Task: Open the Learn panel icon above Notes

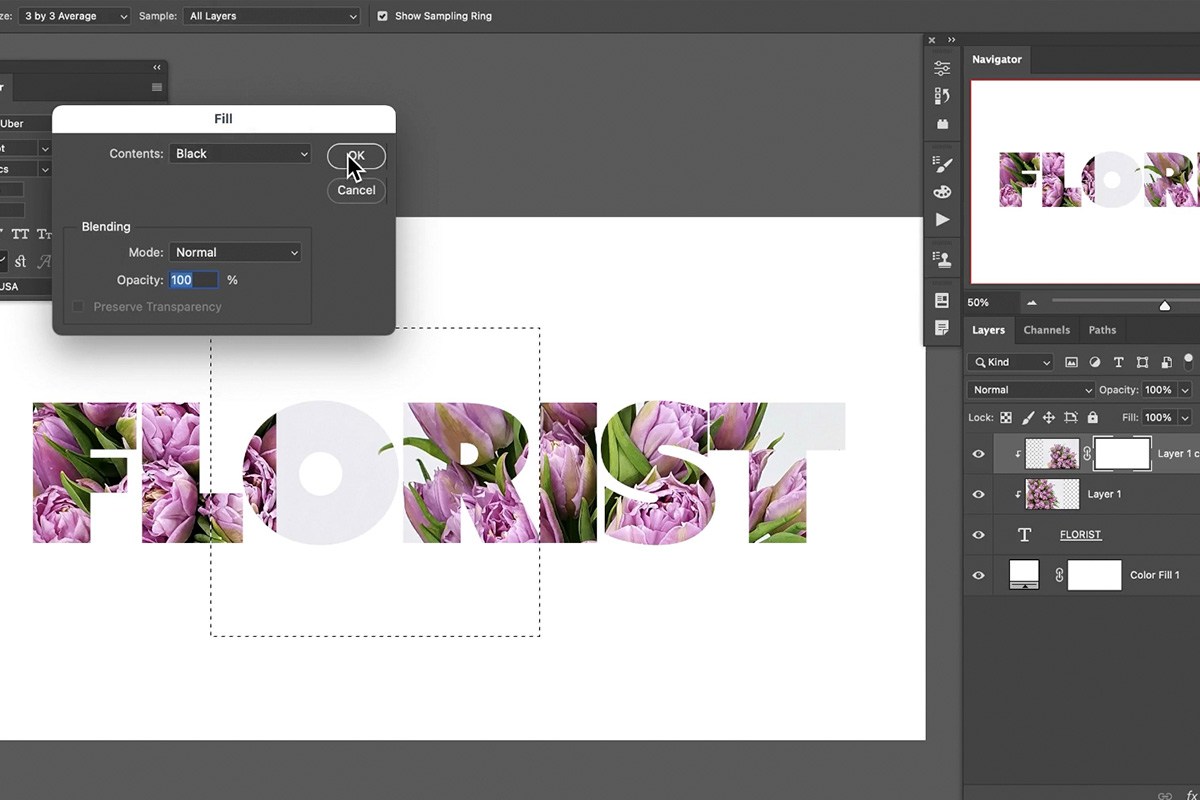Action: pyautogui.click(x=942, y=300)
